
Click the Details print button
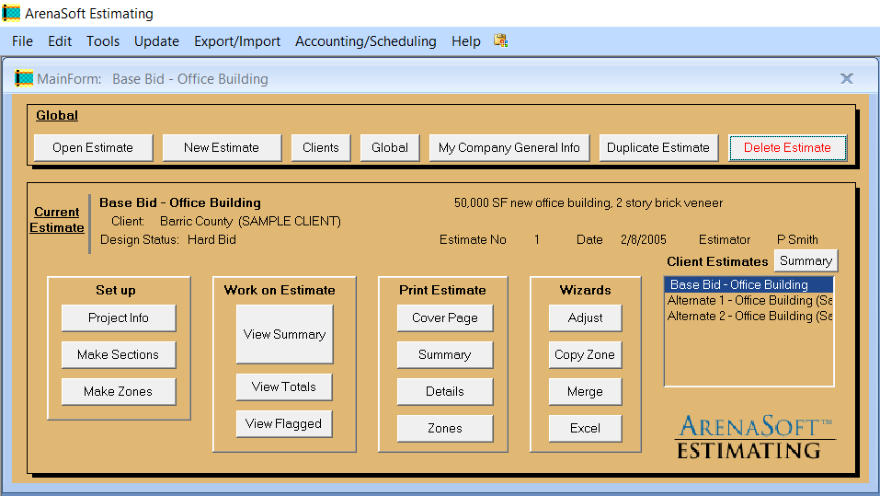(444, 392)
